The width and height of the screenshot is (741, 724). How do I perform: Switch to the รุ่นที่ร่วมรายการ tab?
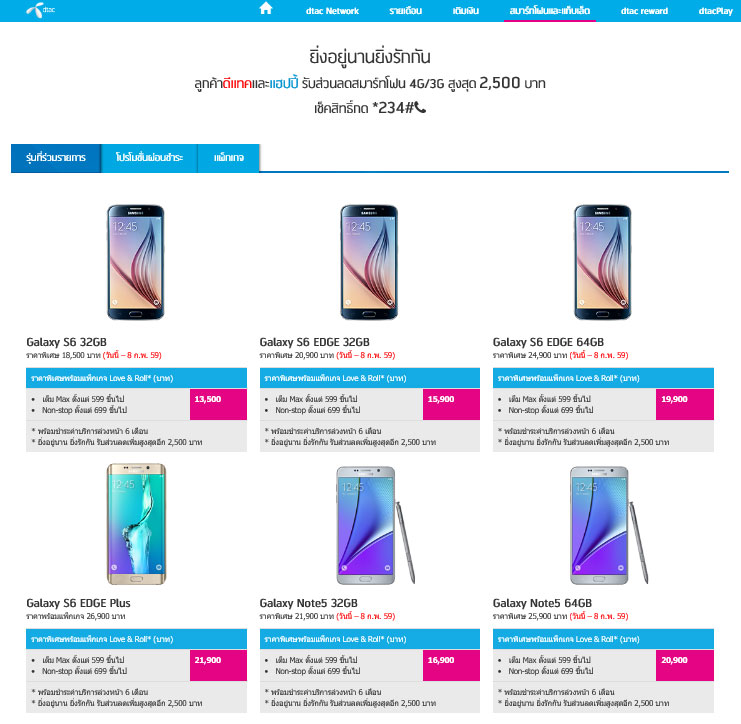56,158
